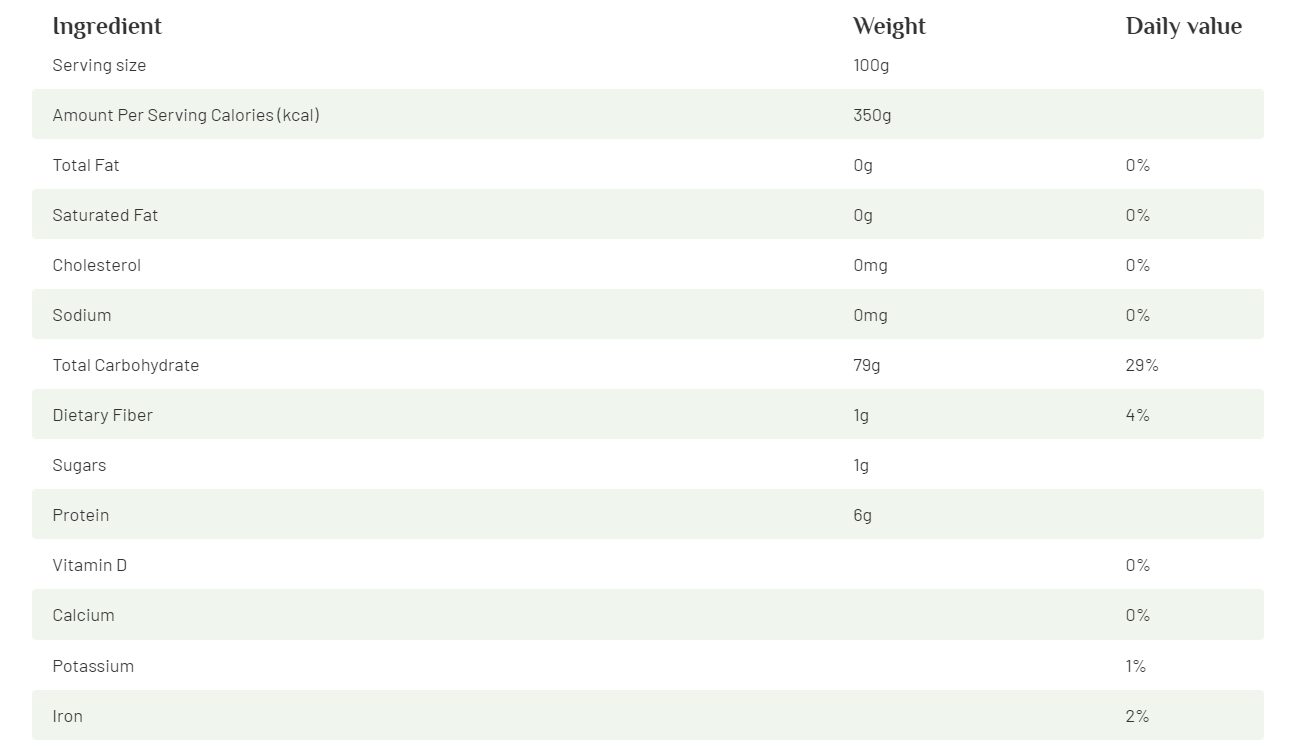
Task: Select the Total Carbohydrate row label
Action: click(126, 365)
